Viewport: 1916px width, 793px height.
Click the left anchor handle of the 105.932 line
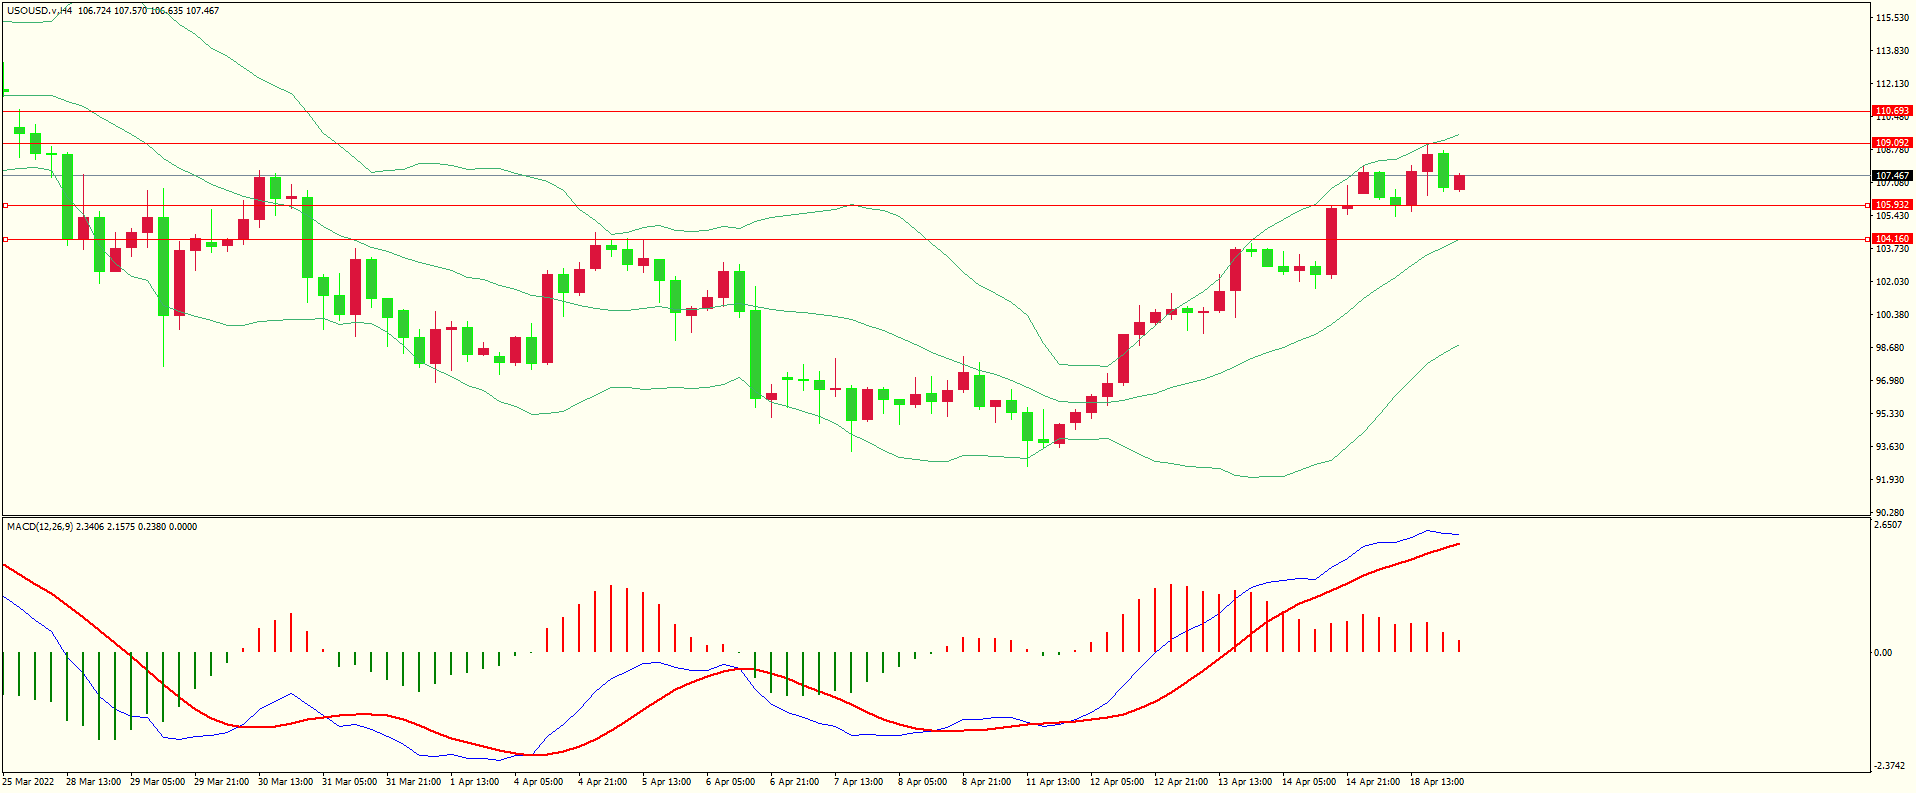click(5, 206)
